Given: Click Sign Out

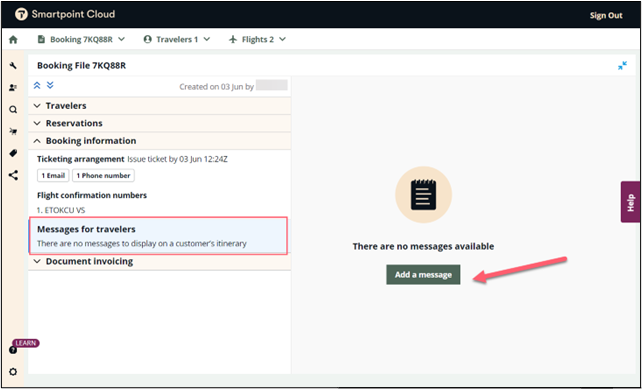Looking at the screenshot, I should point(606,16).
